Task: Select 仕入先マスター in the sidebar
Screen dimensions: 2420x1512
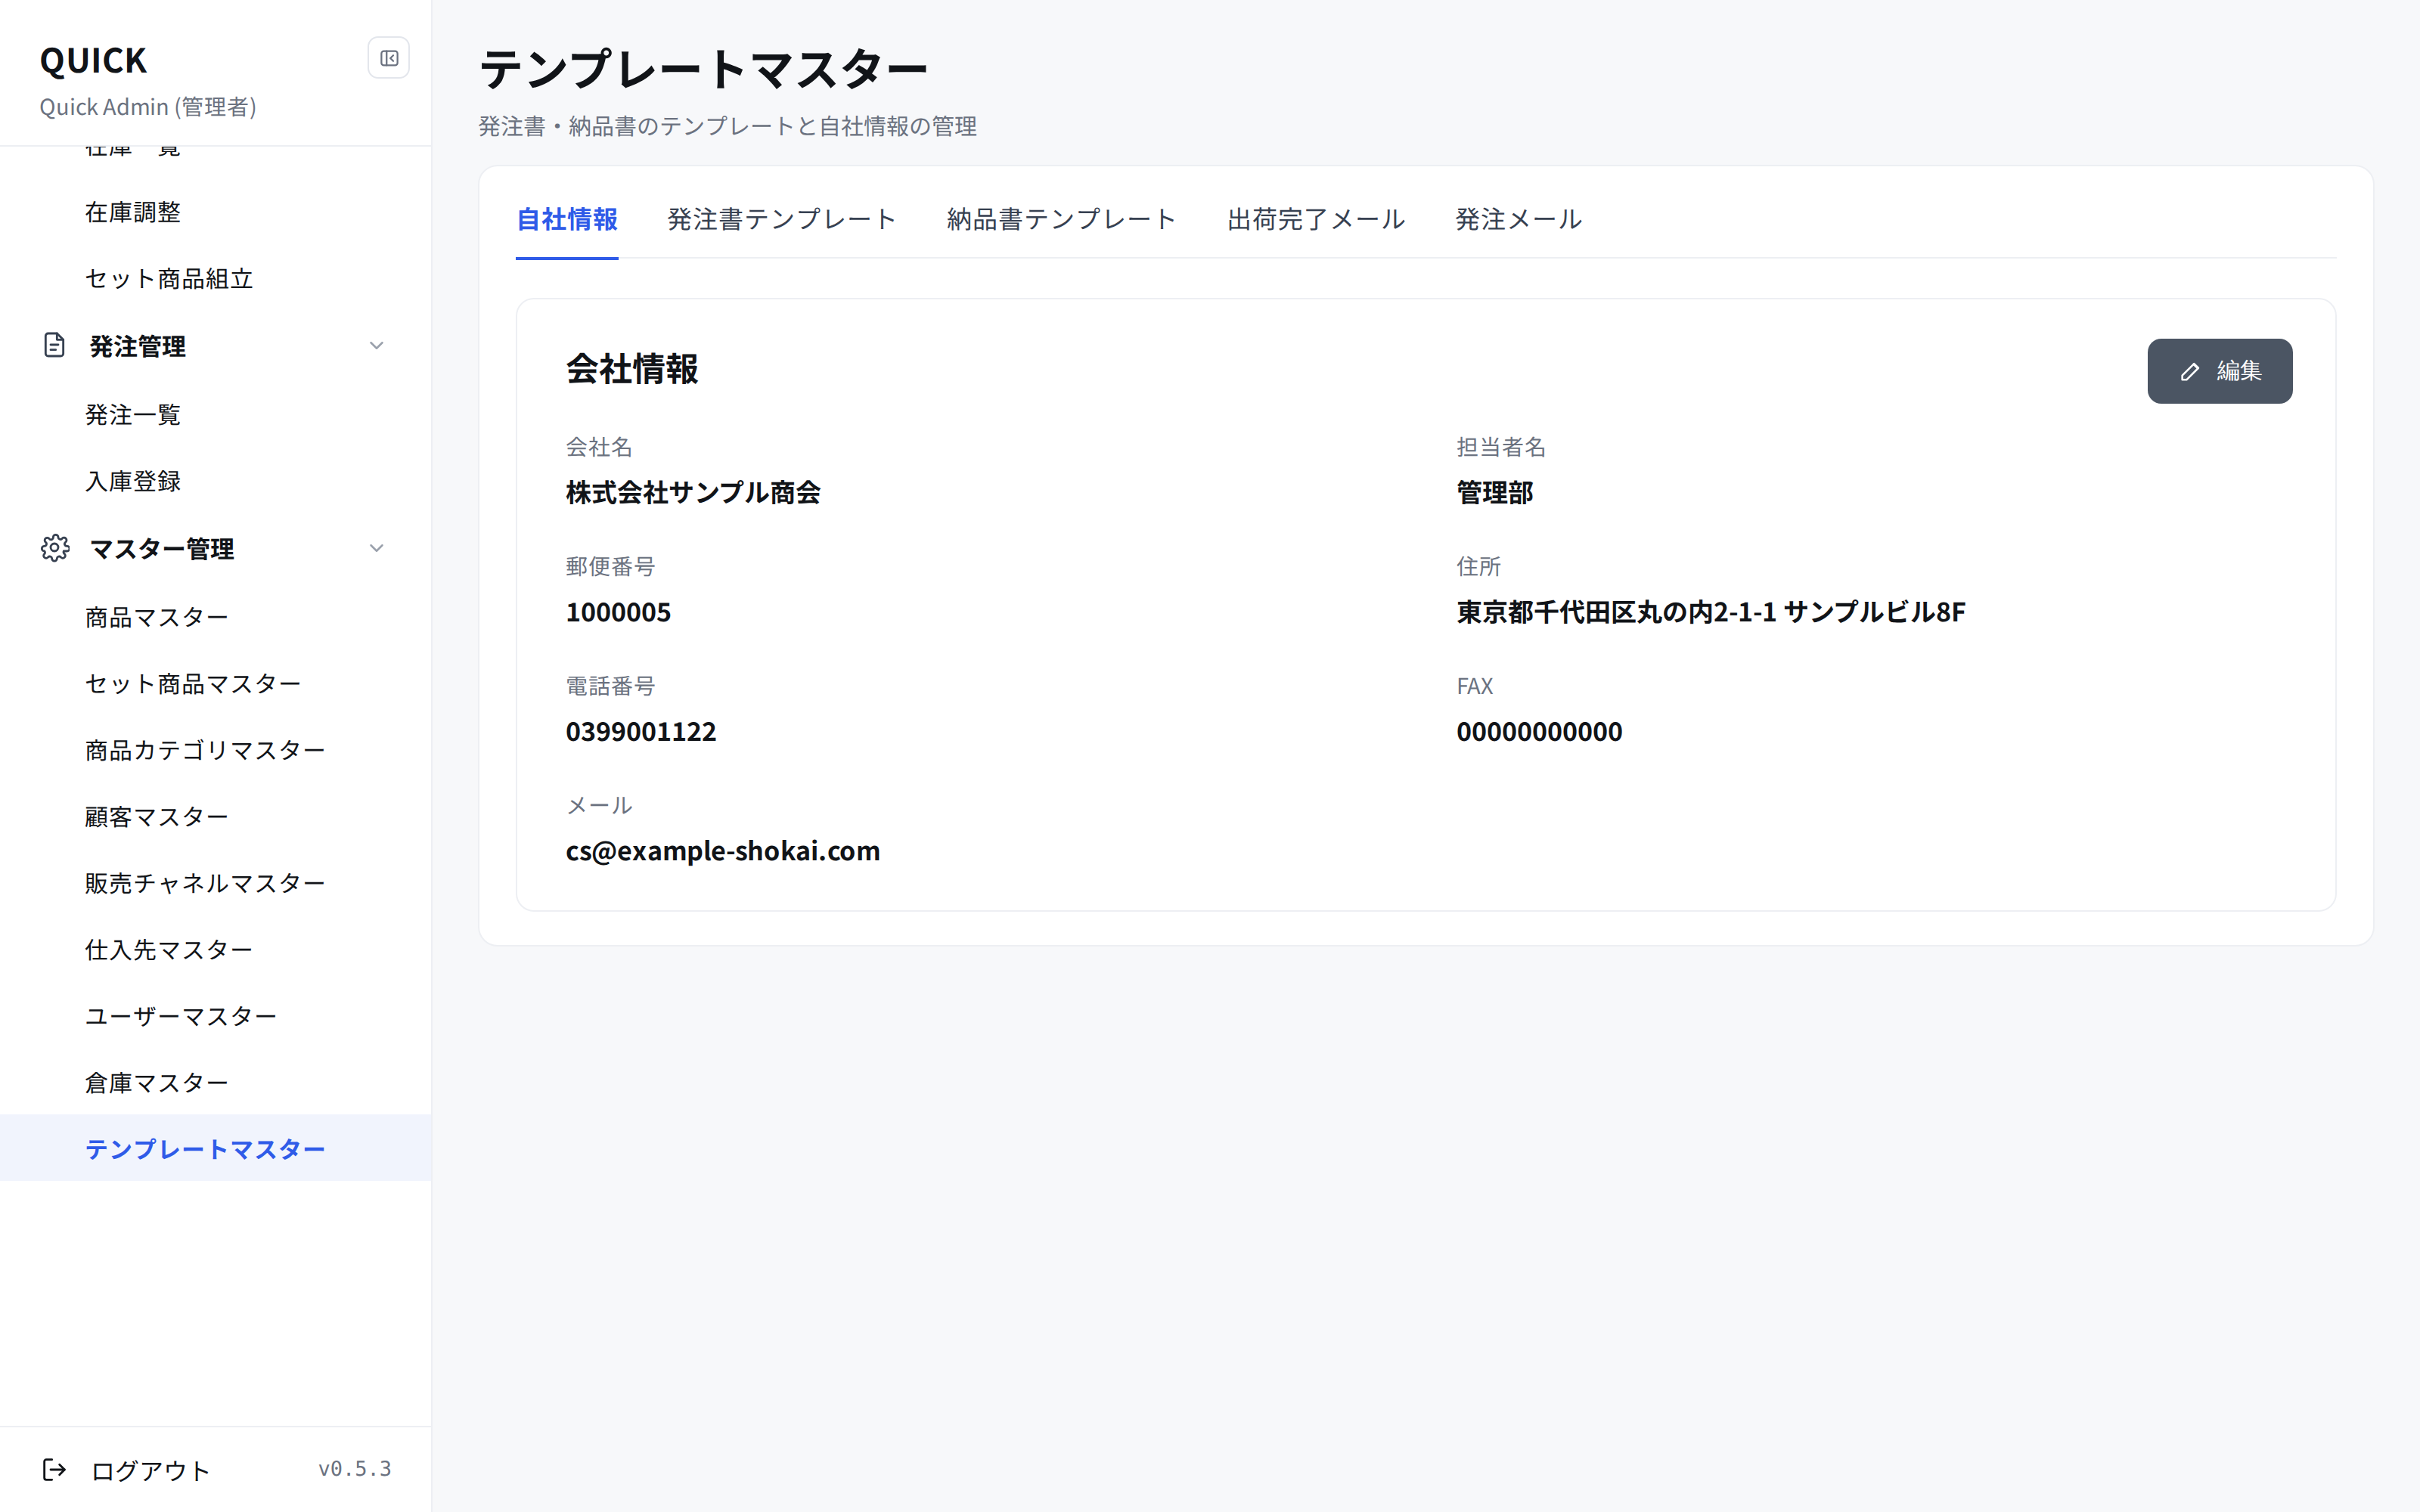Action: click(x=216, y=950)
